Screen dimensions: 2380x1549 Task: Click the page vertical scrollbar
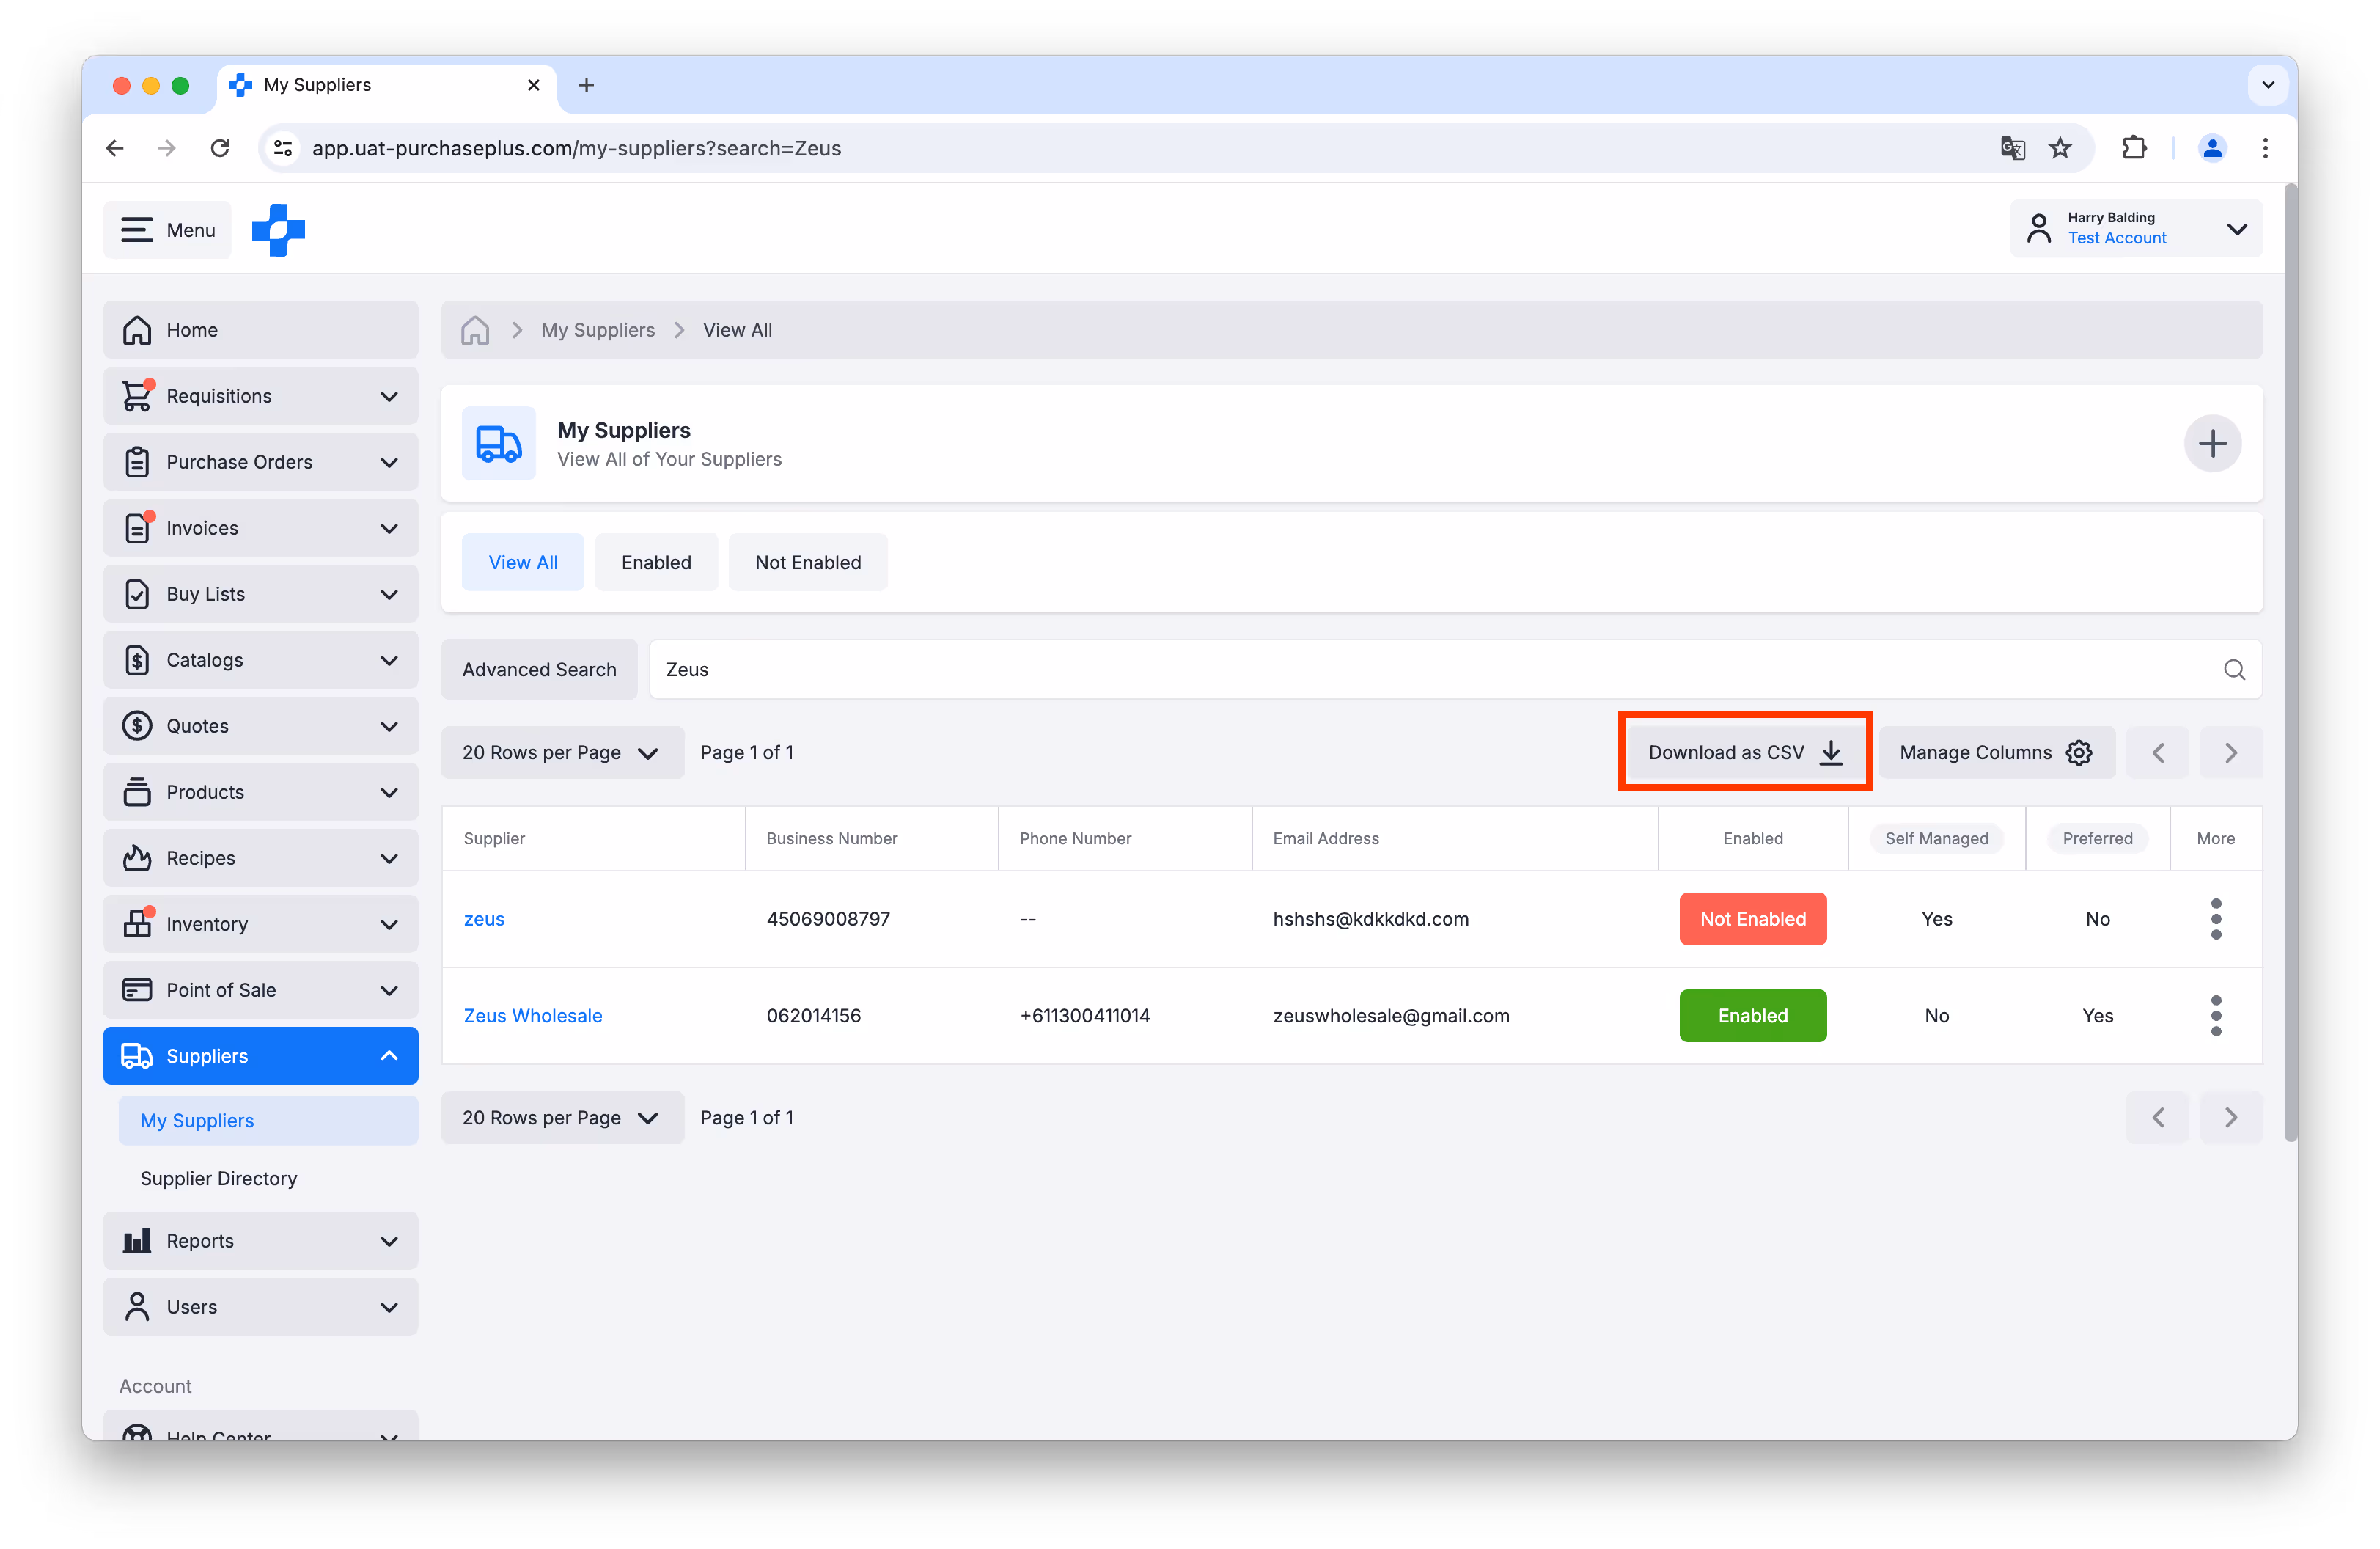pyautogui.click(x=2290, y=660)
